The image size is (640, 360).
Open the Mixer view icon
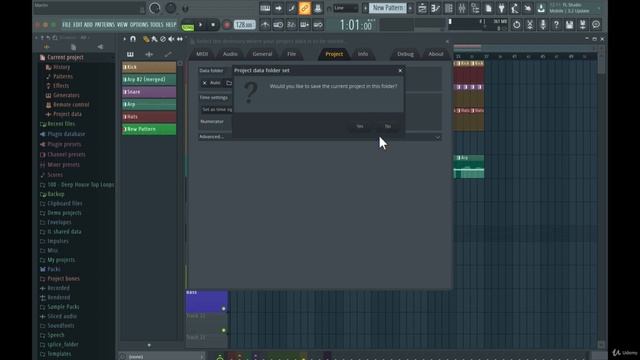tap(462, 8)
